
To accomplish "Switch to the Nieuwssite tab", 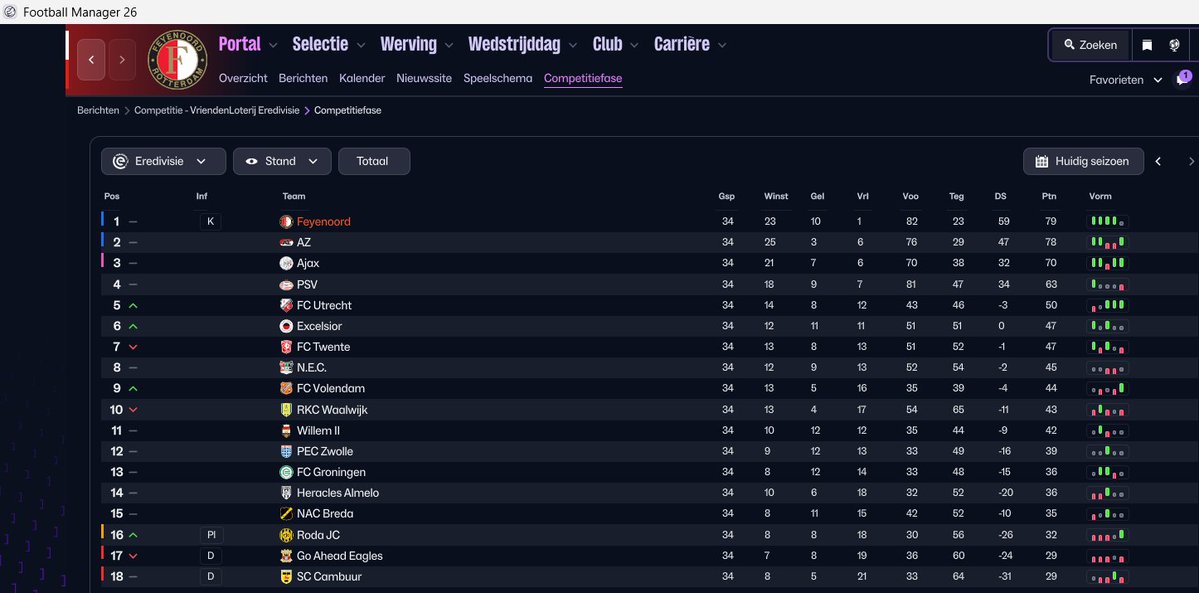I will [x=424, y=78].
